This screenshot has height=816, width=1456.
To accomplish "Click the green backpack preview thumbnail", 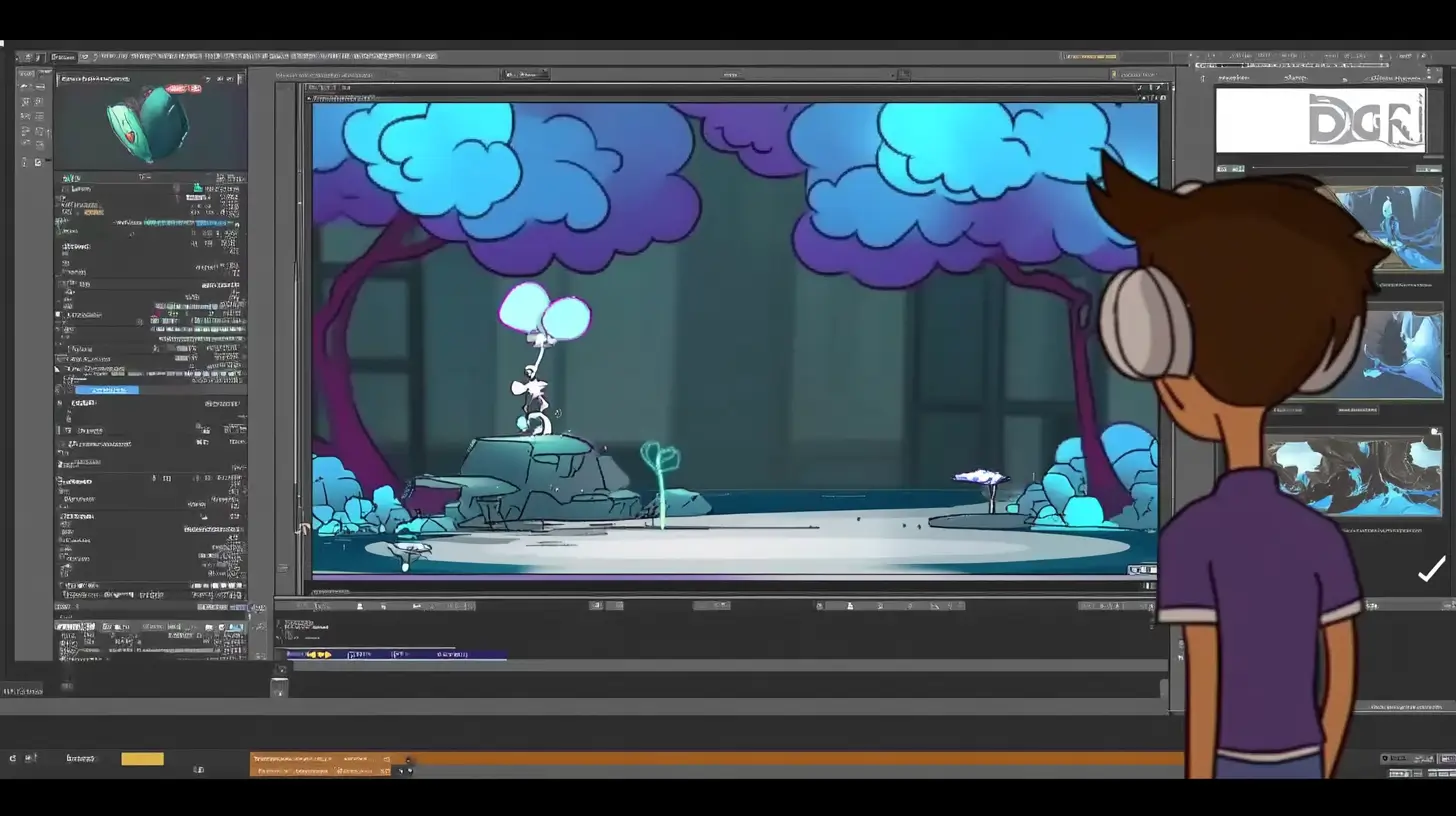I will tap(150, 125).
